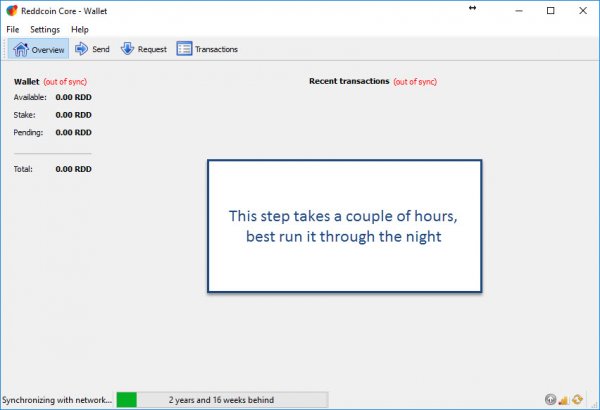Click the red "(out of sync)" beside Wallet

65,82
